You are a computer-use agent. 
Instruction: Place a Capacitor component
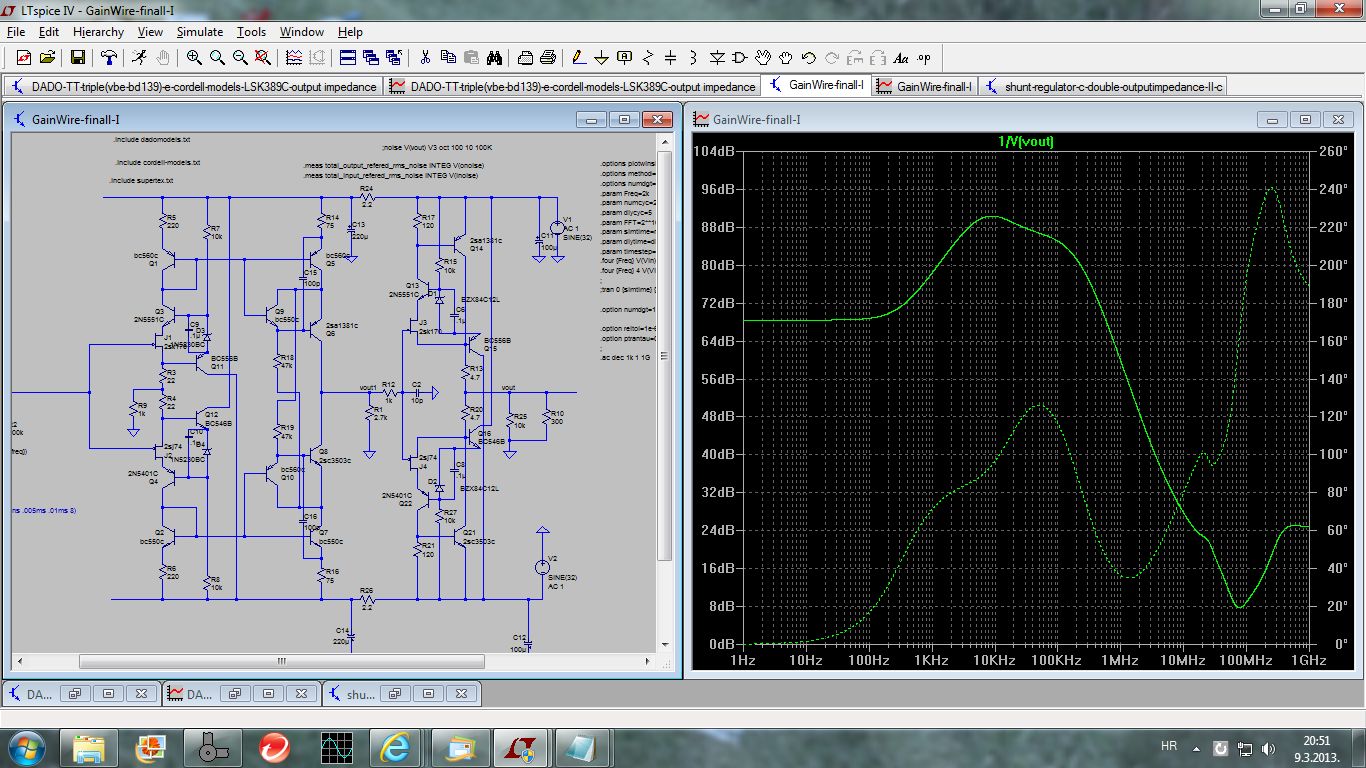(671, 58)
